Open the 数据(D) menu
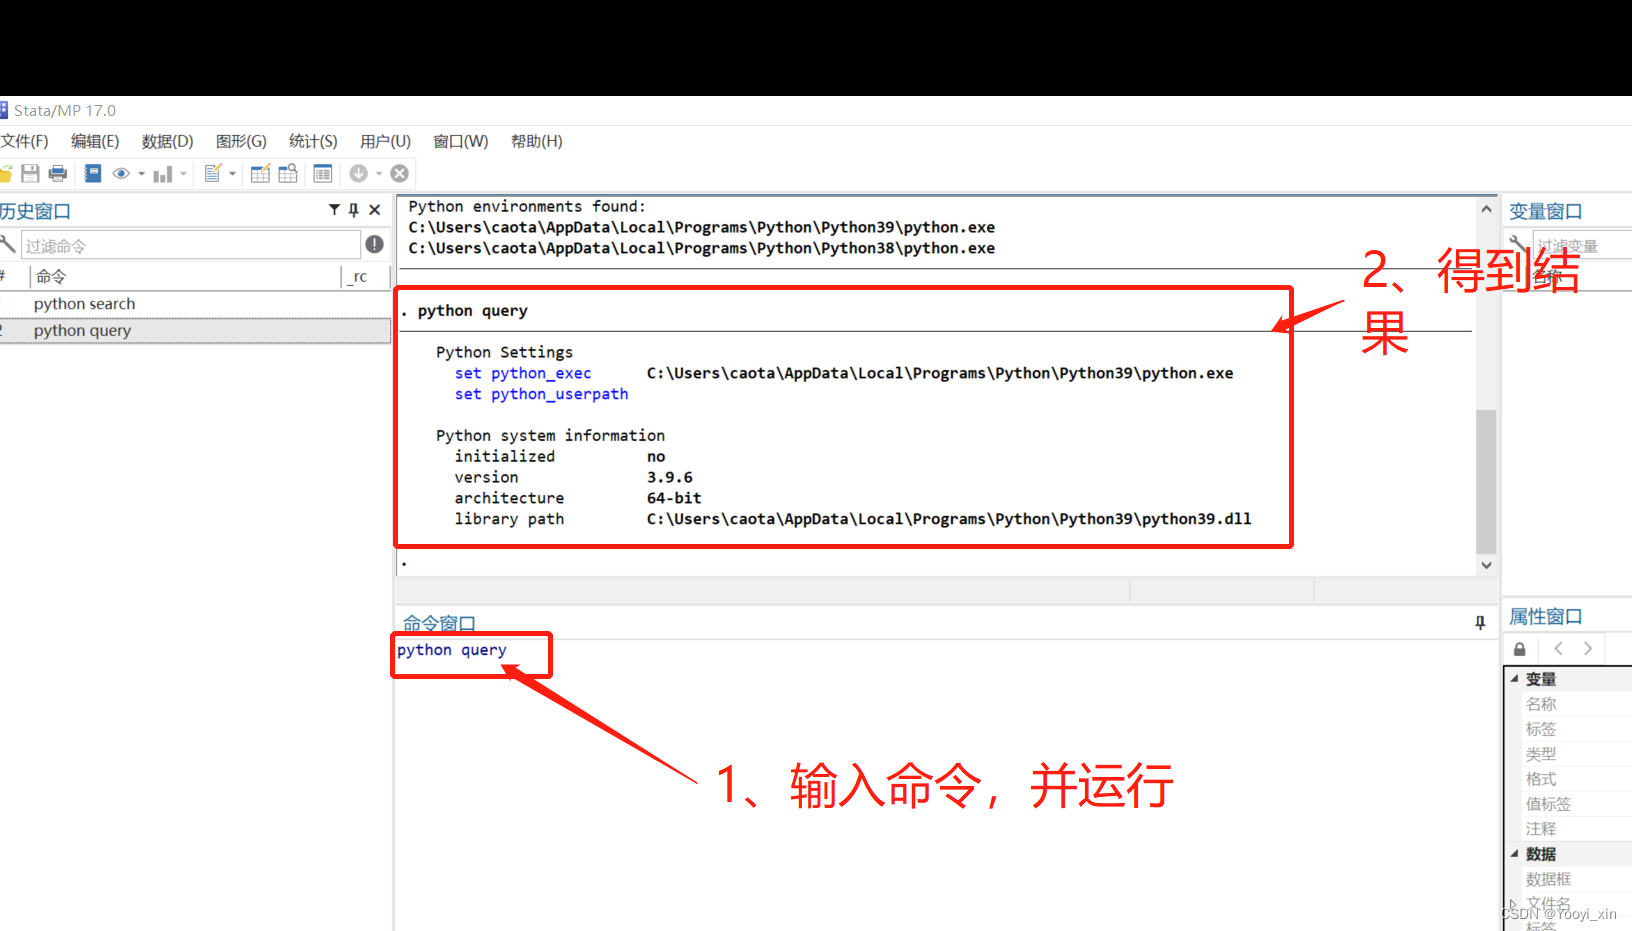 167,141
